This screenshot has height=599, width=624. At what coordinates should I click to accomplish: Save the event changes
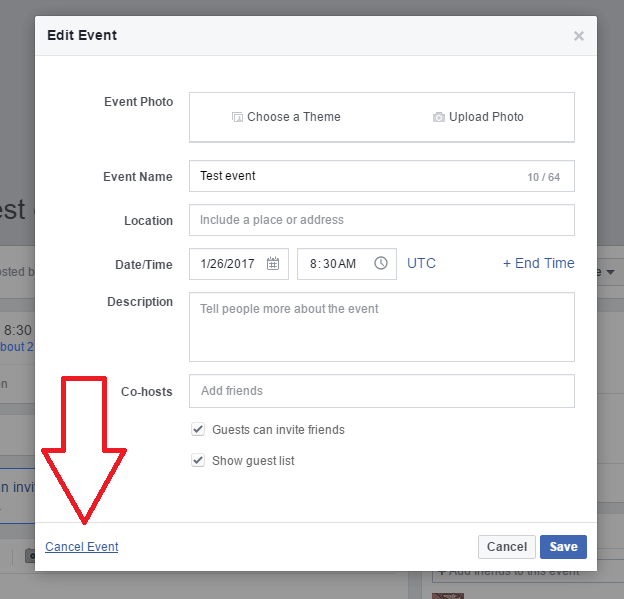[563, 547]
